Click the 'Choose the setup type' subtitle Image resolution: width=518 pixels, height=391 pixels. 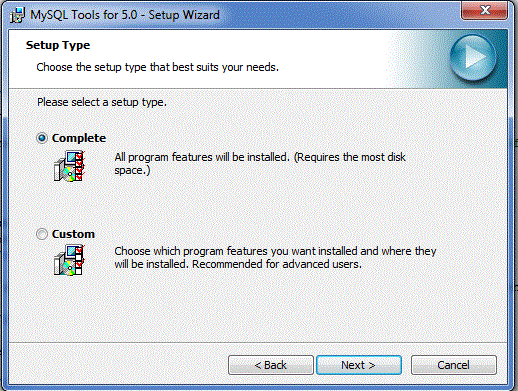[157, 67]
